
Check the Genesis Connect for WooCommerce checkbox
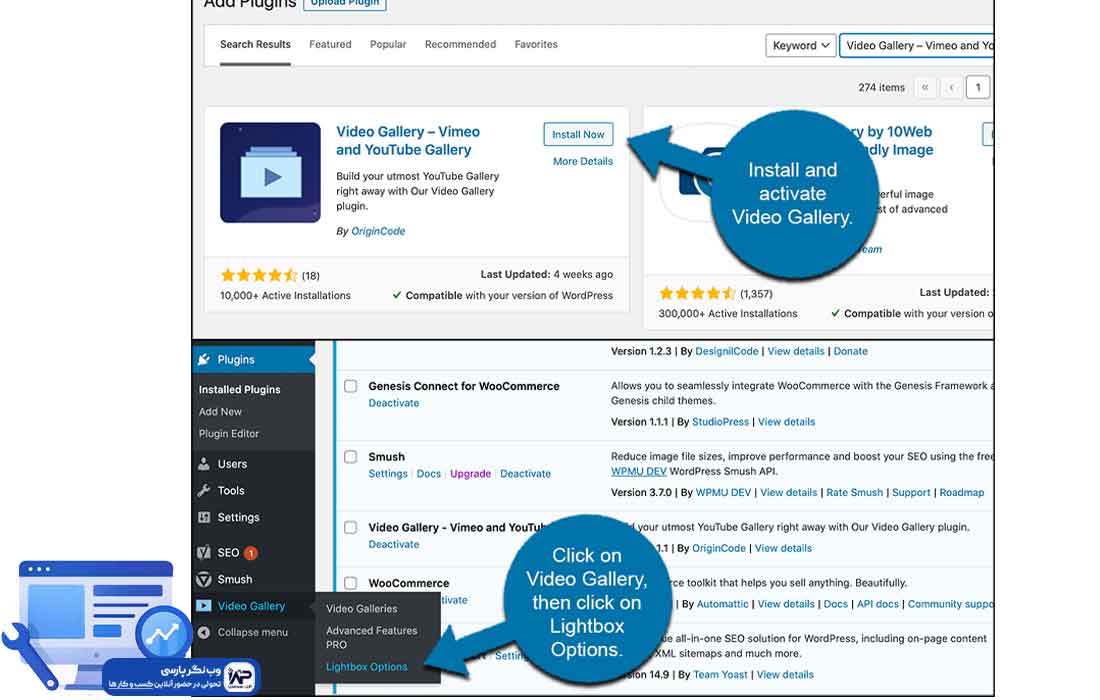pos(351,386)
